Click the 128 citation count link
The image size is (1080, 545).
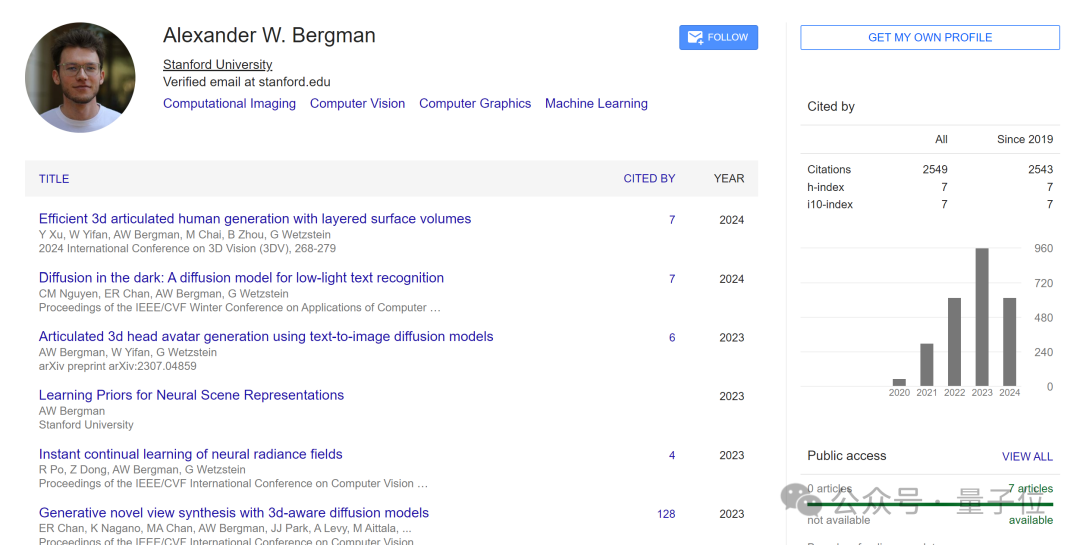[666, 514]
